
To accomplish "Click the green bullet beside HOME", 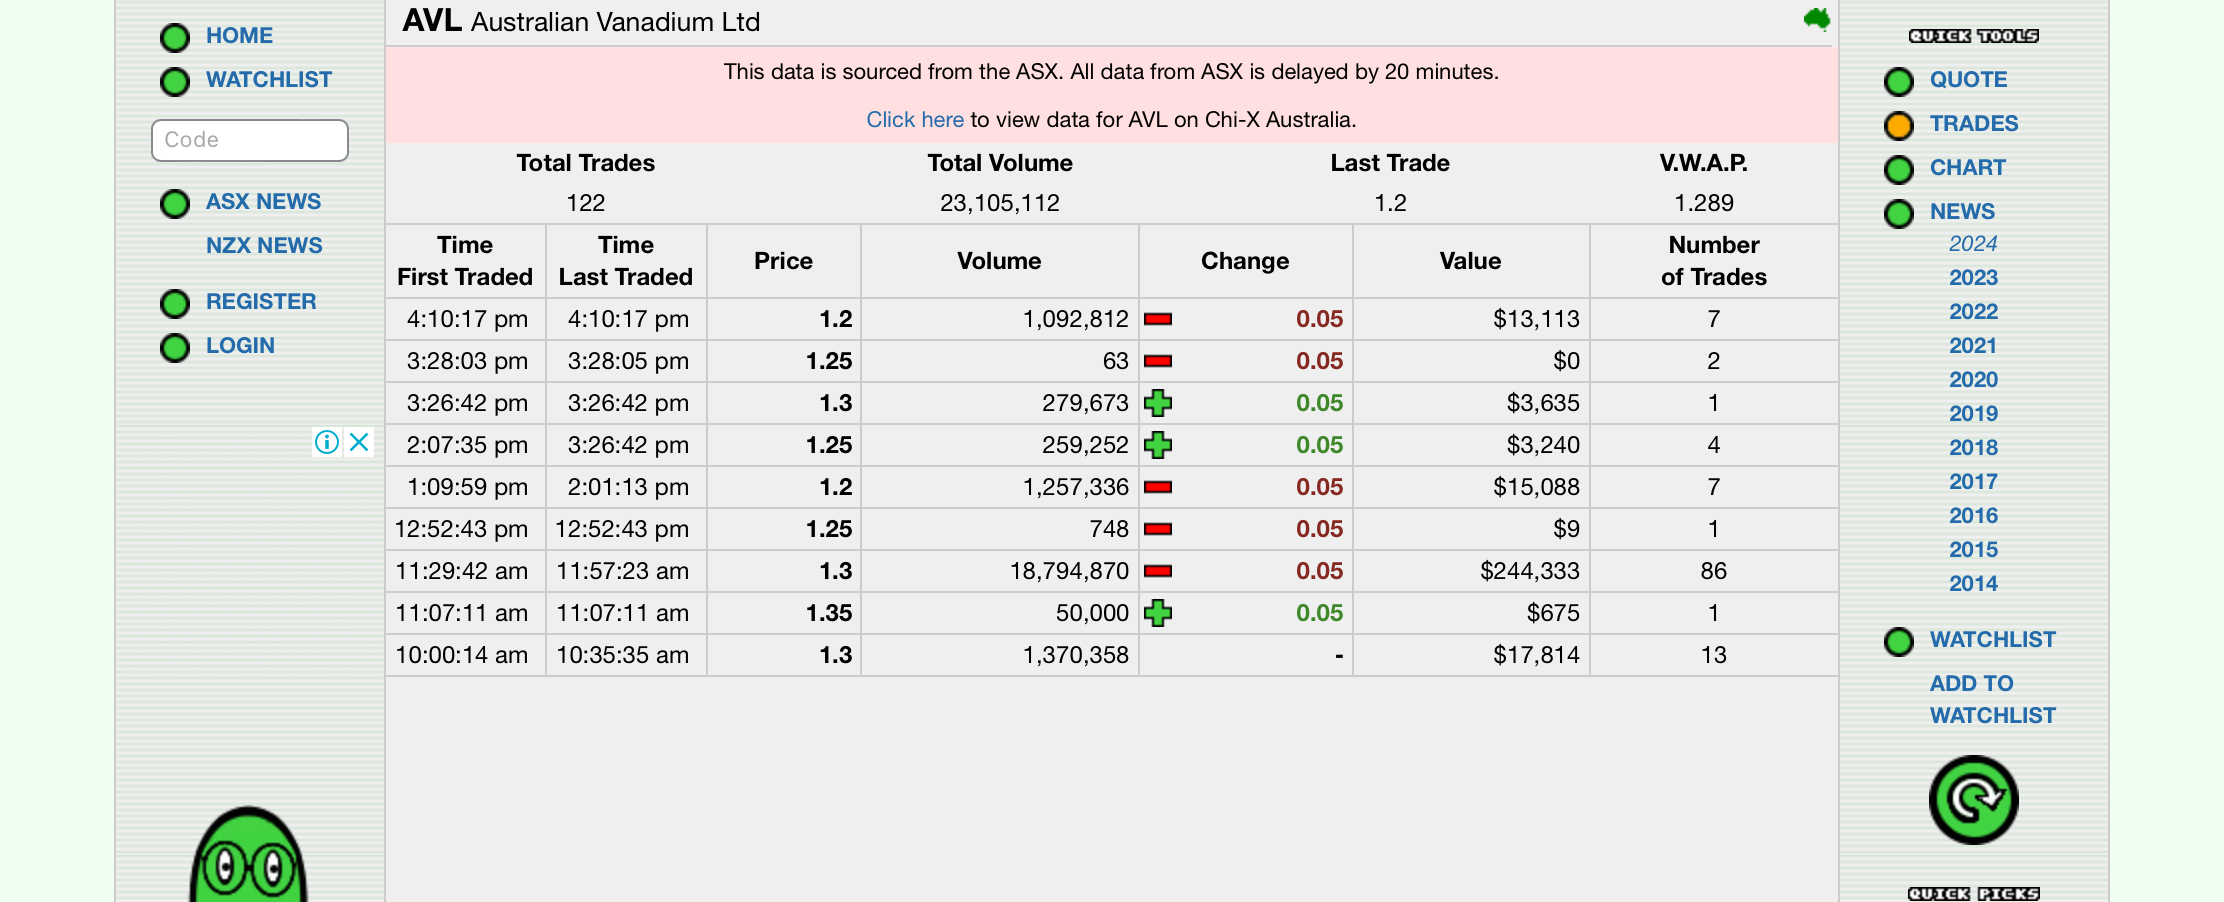I will 175,37.
